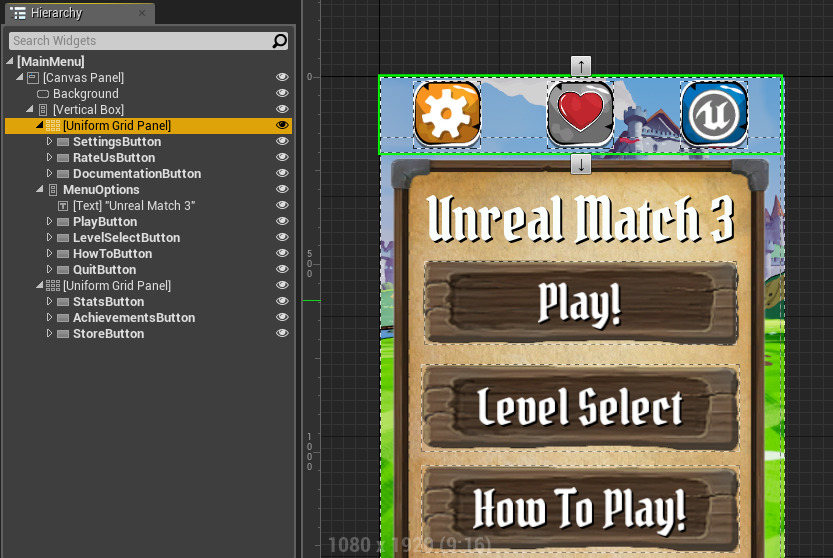
Task: Toggle visibility of the Background widget
Action: click(x=282, y=93)
